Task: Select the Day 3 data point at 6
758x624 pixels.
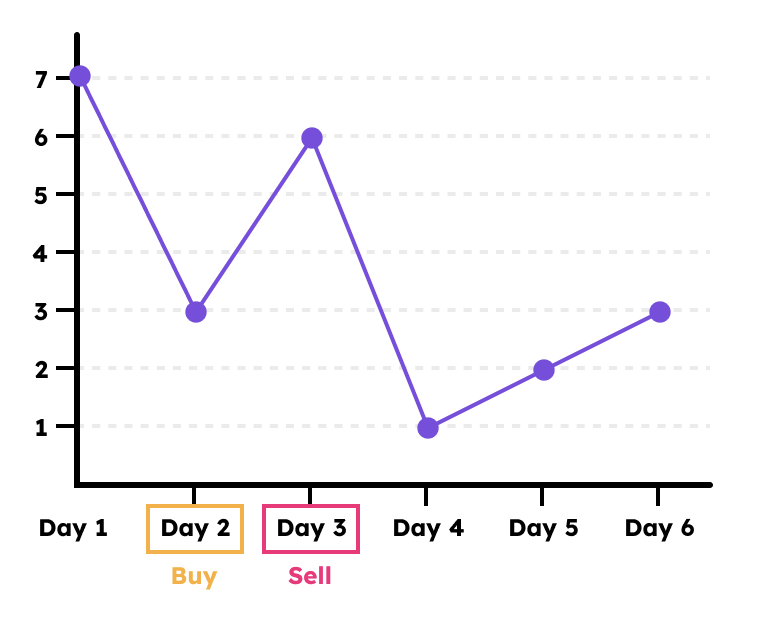Action: 312,138
